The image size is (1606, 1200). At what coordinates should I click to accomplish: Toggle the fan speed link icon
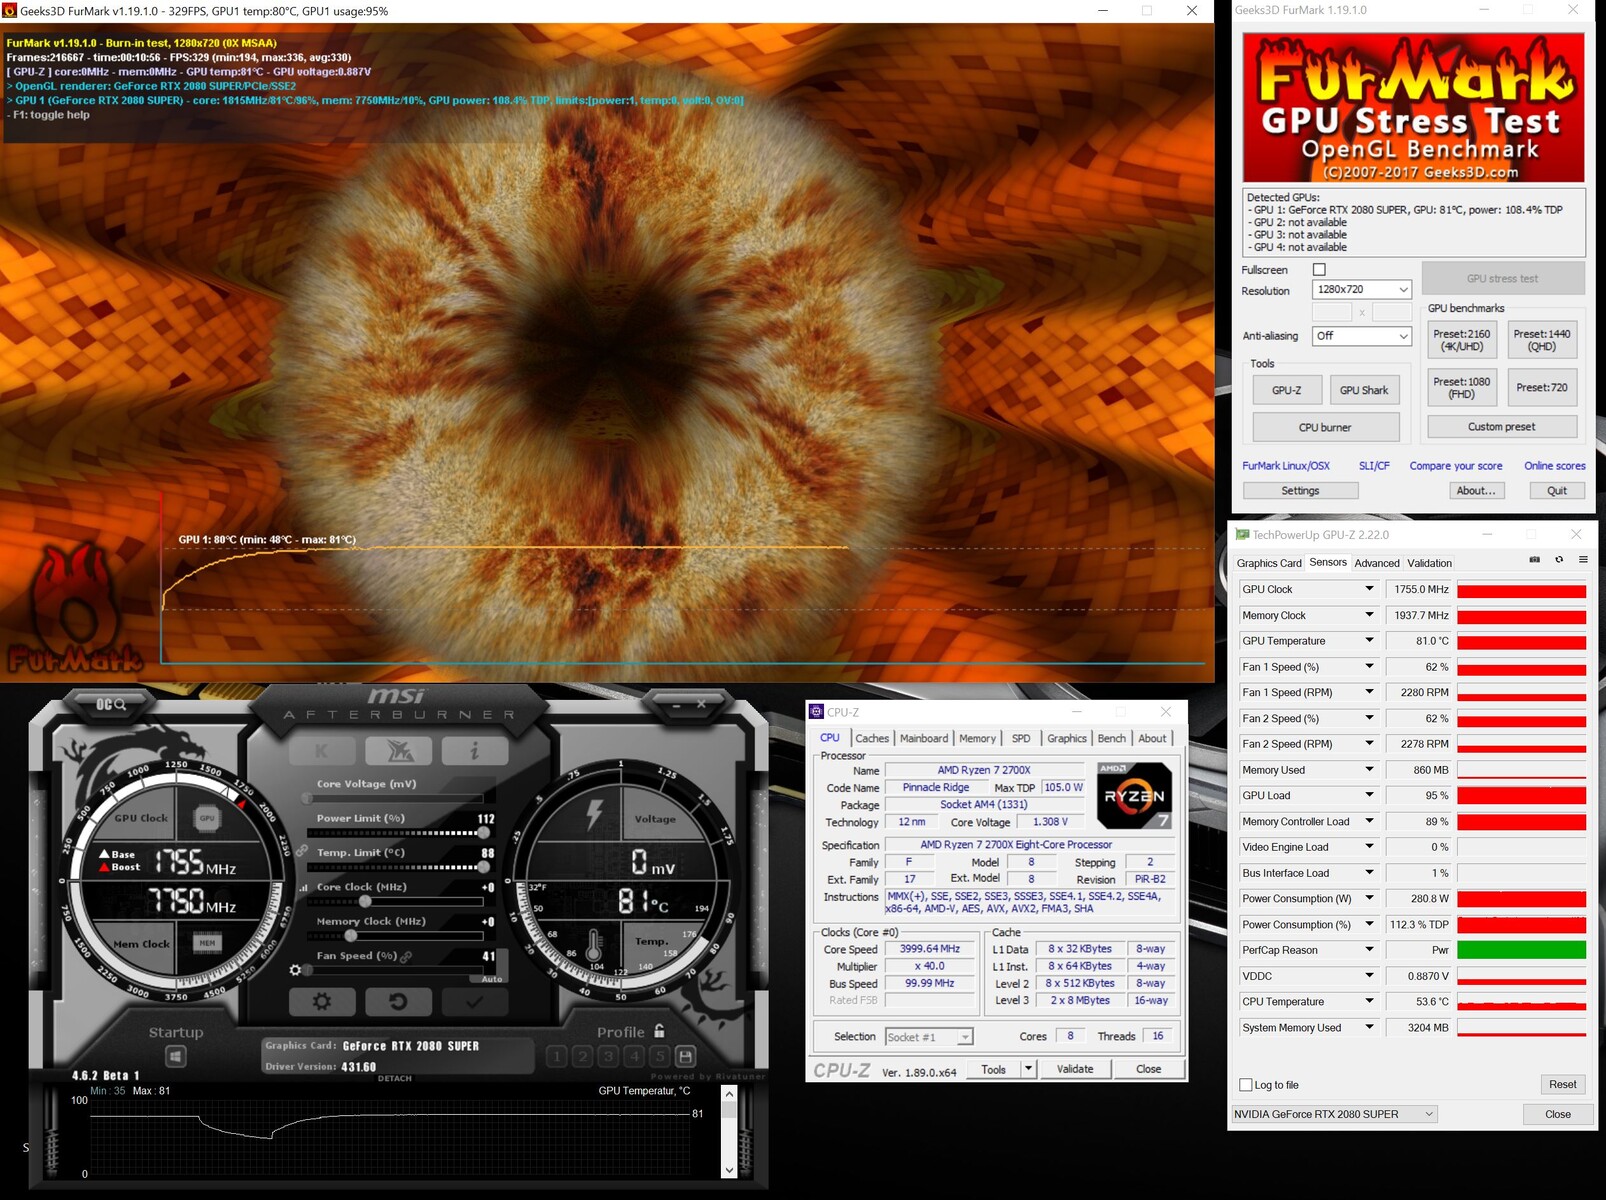[x=406, y=957]
